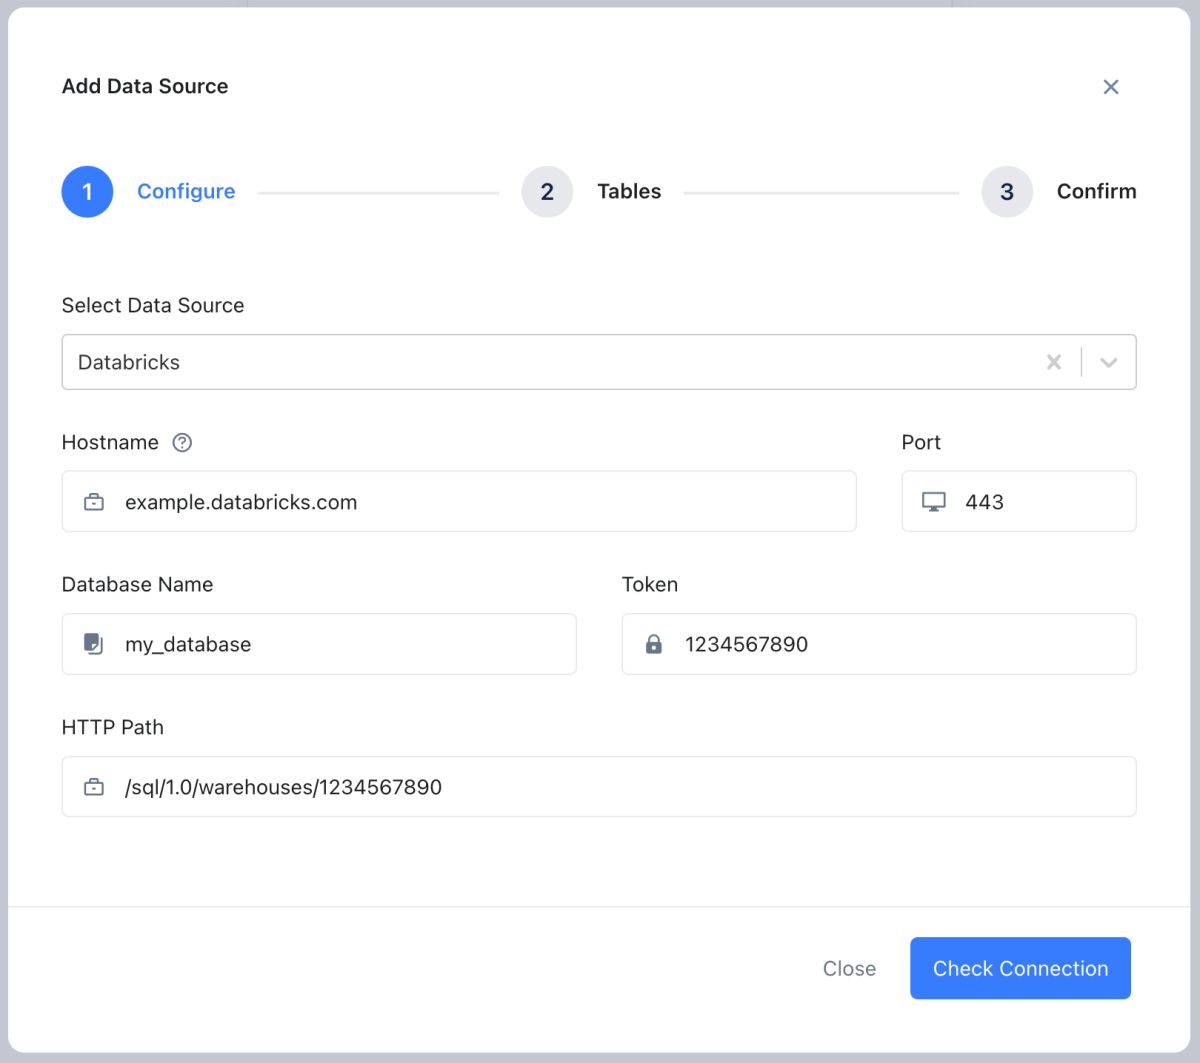This screenshot has height=1063, width=1200.
Task: Click the lock icon in Token field
Action: 654,644
